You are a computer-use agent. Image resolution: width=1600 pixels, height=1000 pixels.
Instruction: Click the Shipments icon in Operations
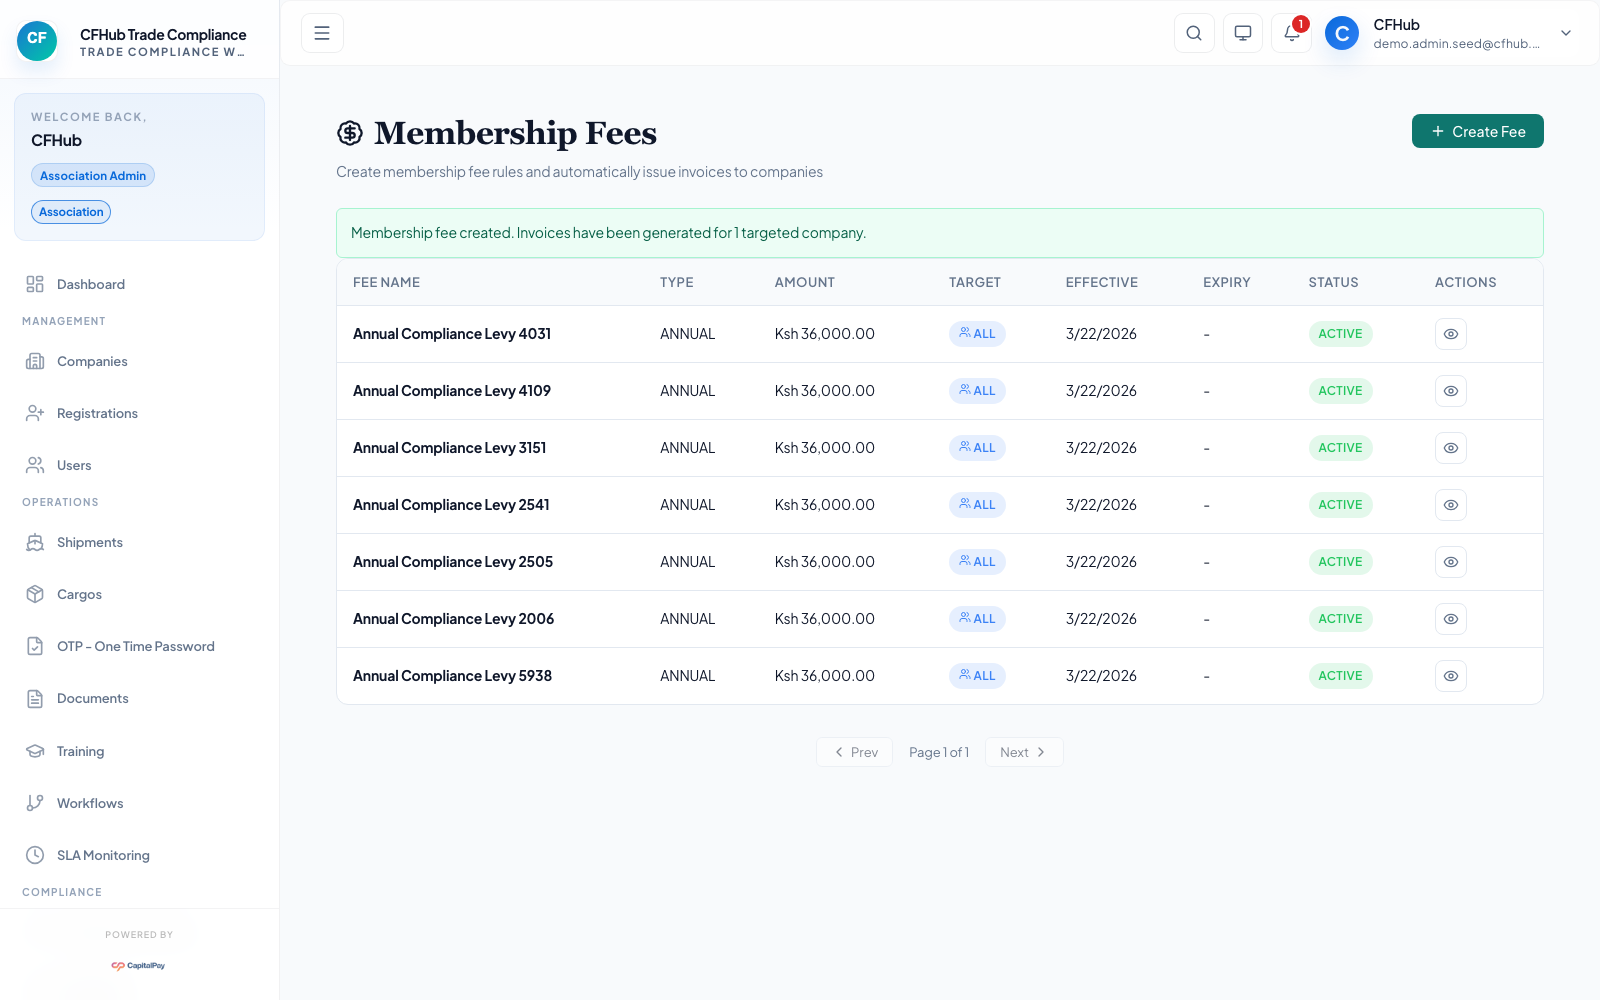(35, 542)
